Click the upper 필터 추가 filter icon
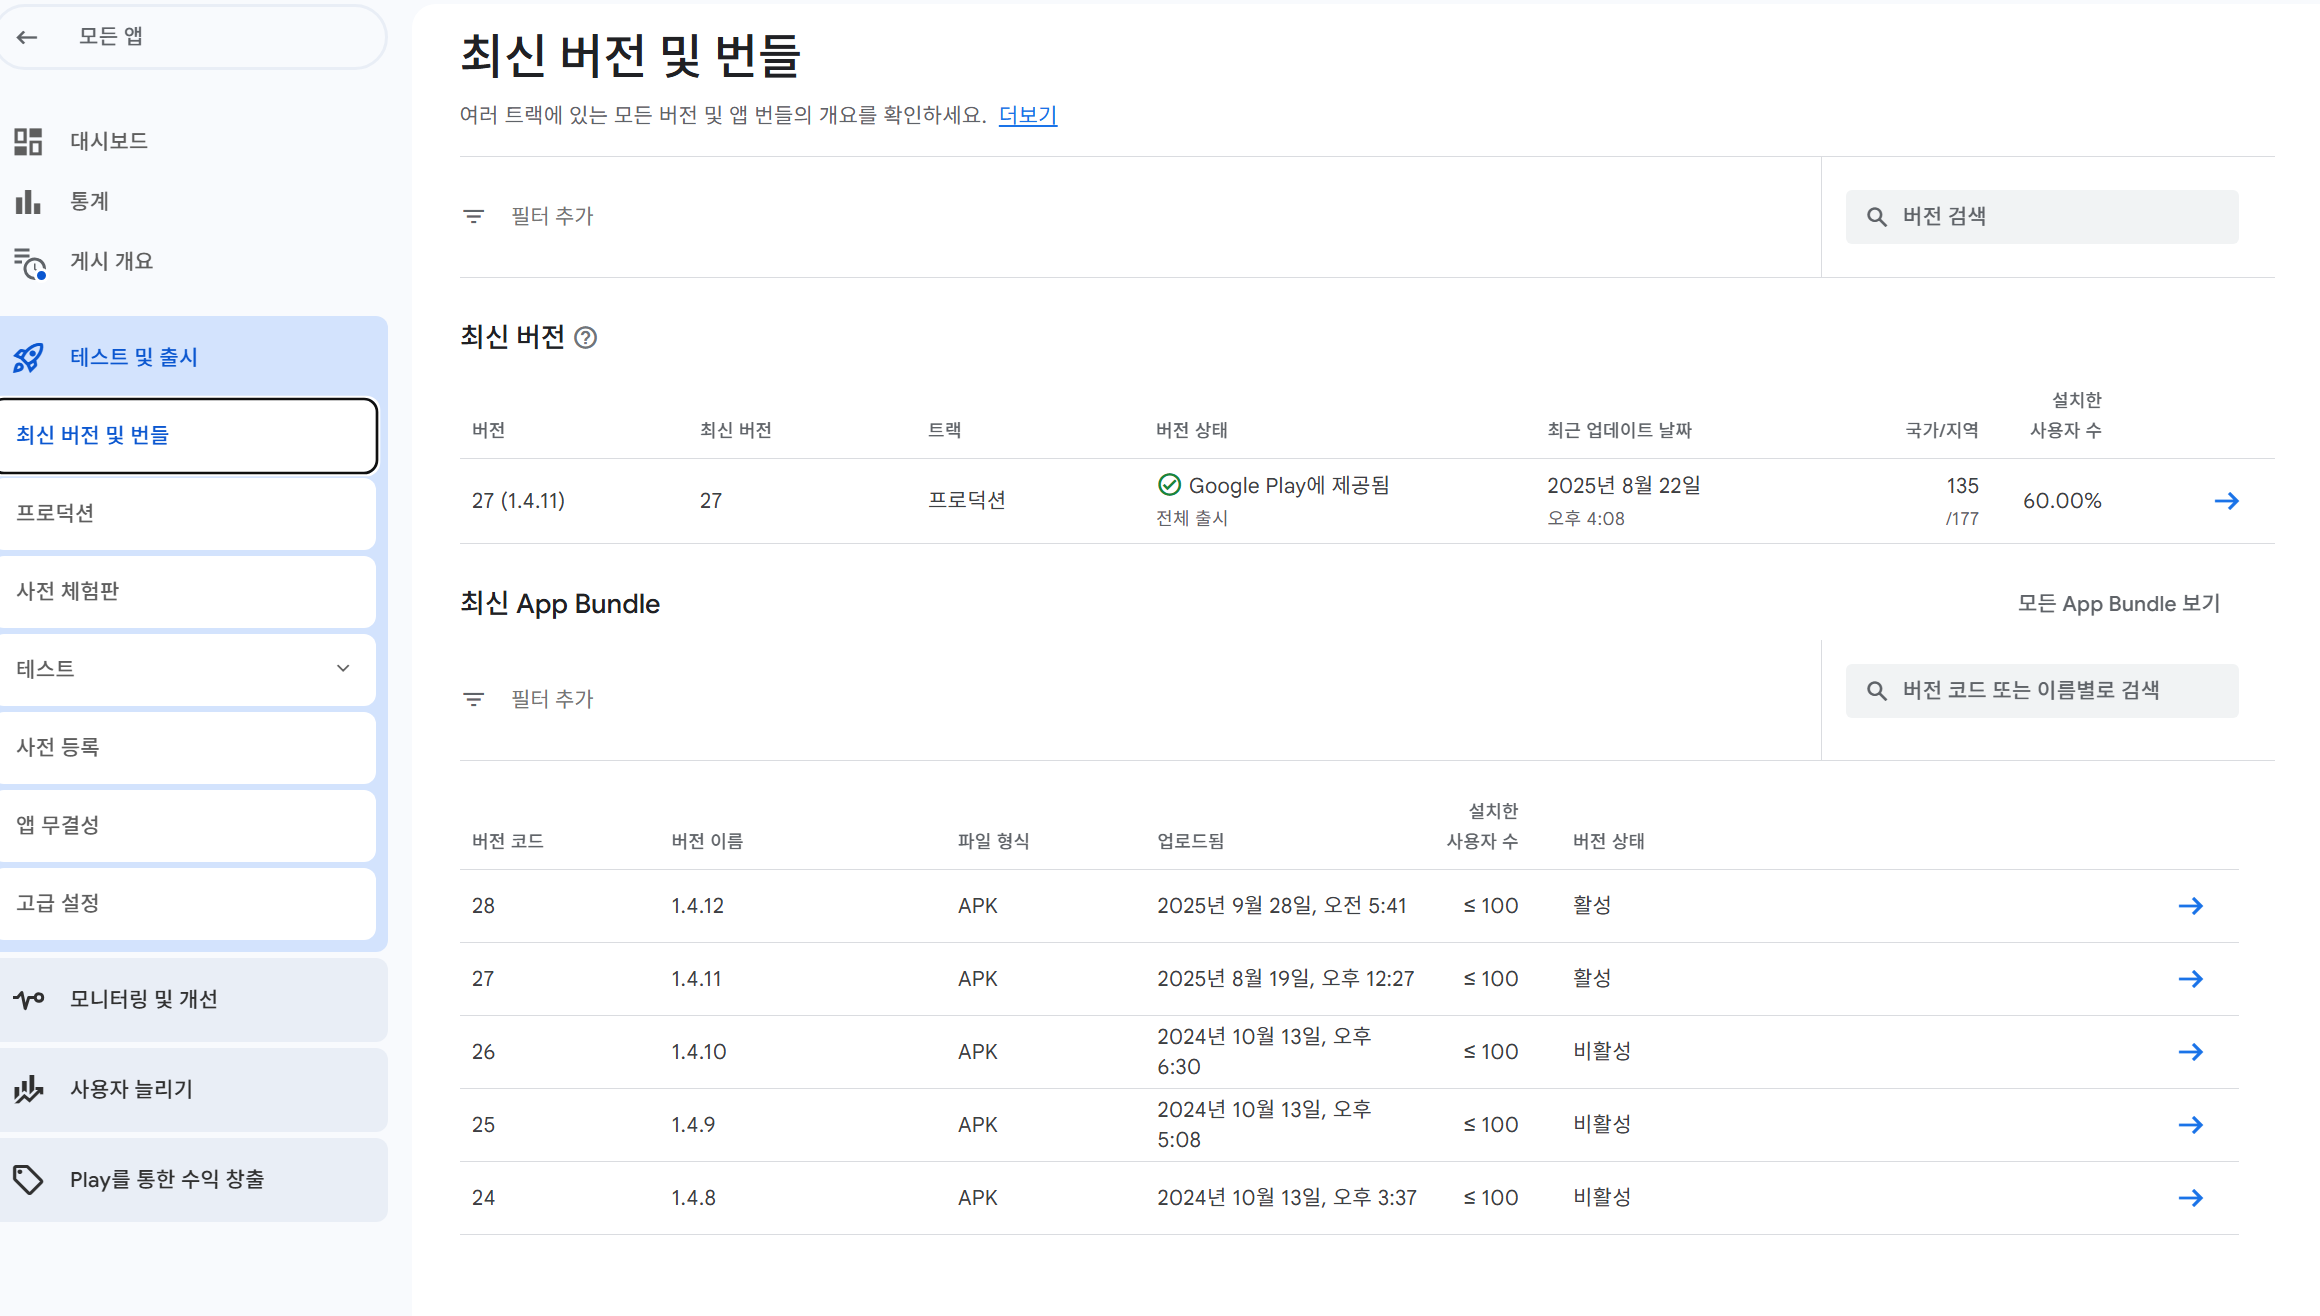 (x=474, y=216)
